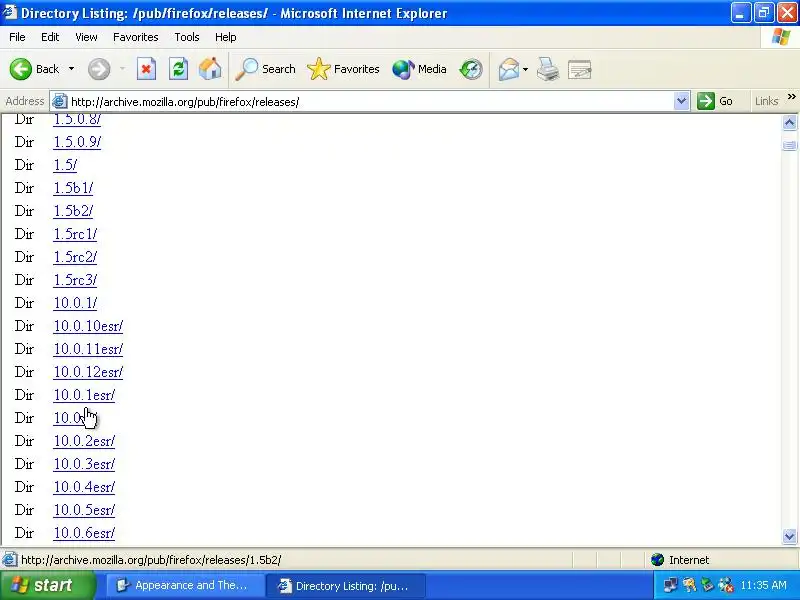Click scrollbar up arrow

point(789,122)
